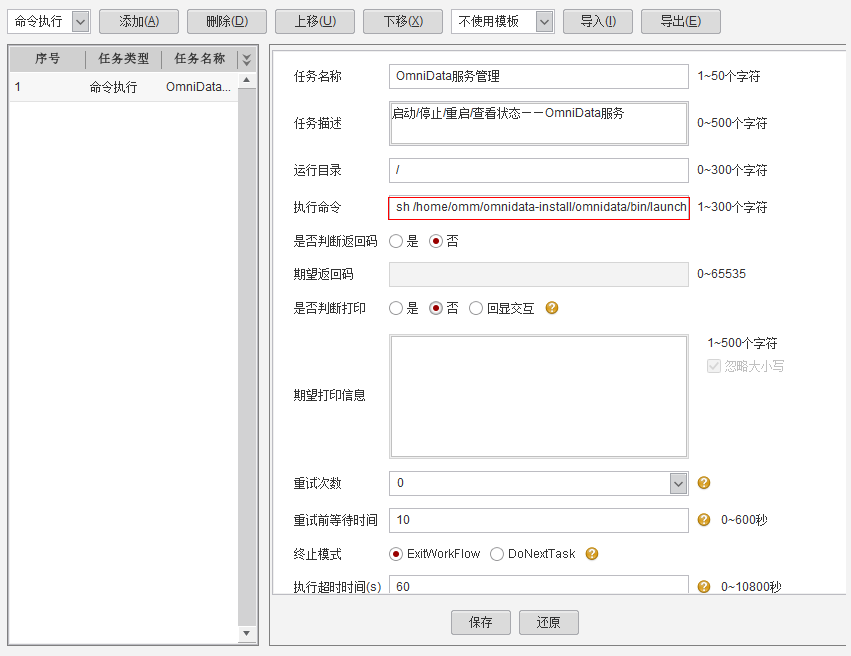This screenshot has height=656, width=851.
Task: Click the 导入(I) button
Action: [598, 22]
